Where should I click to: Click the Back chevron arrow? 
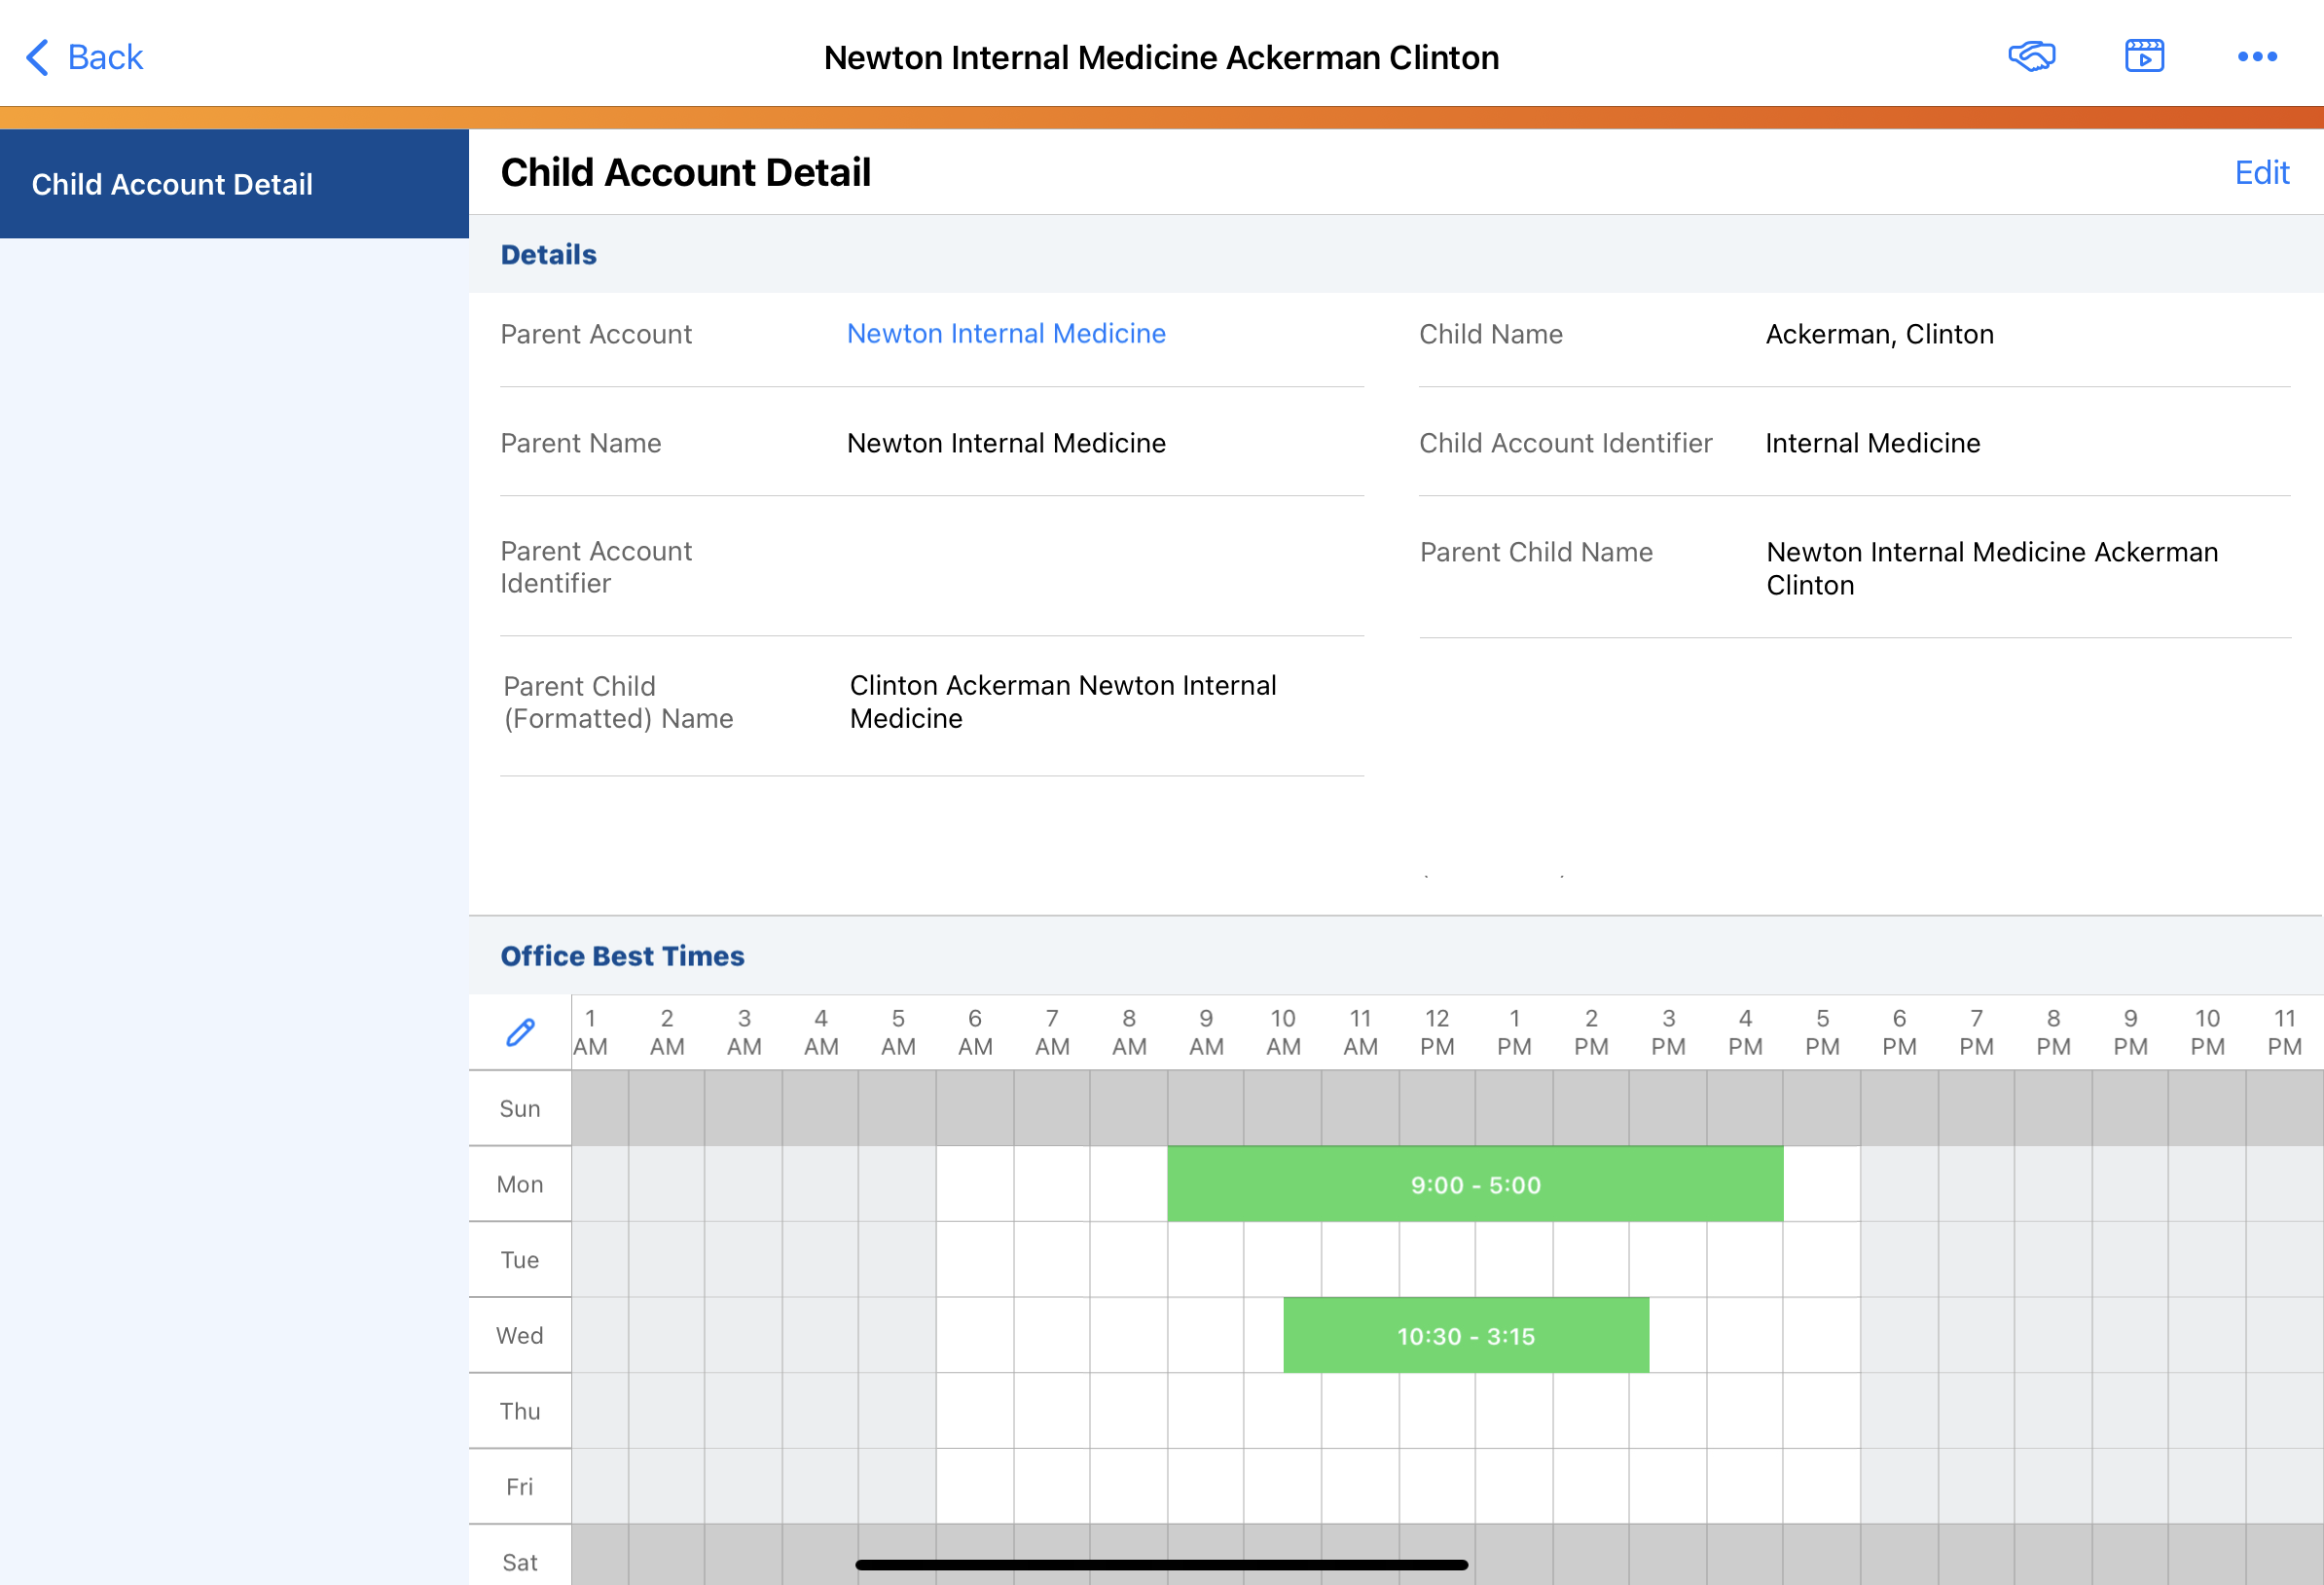click(37, 57)
